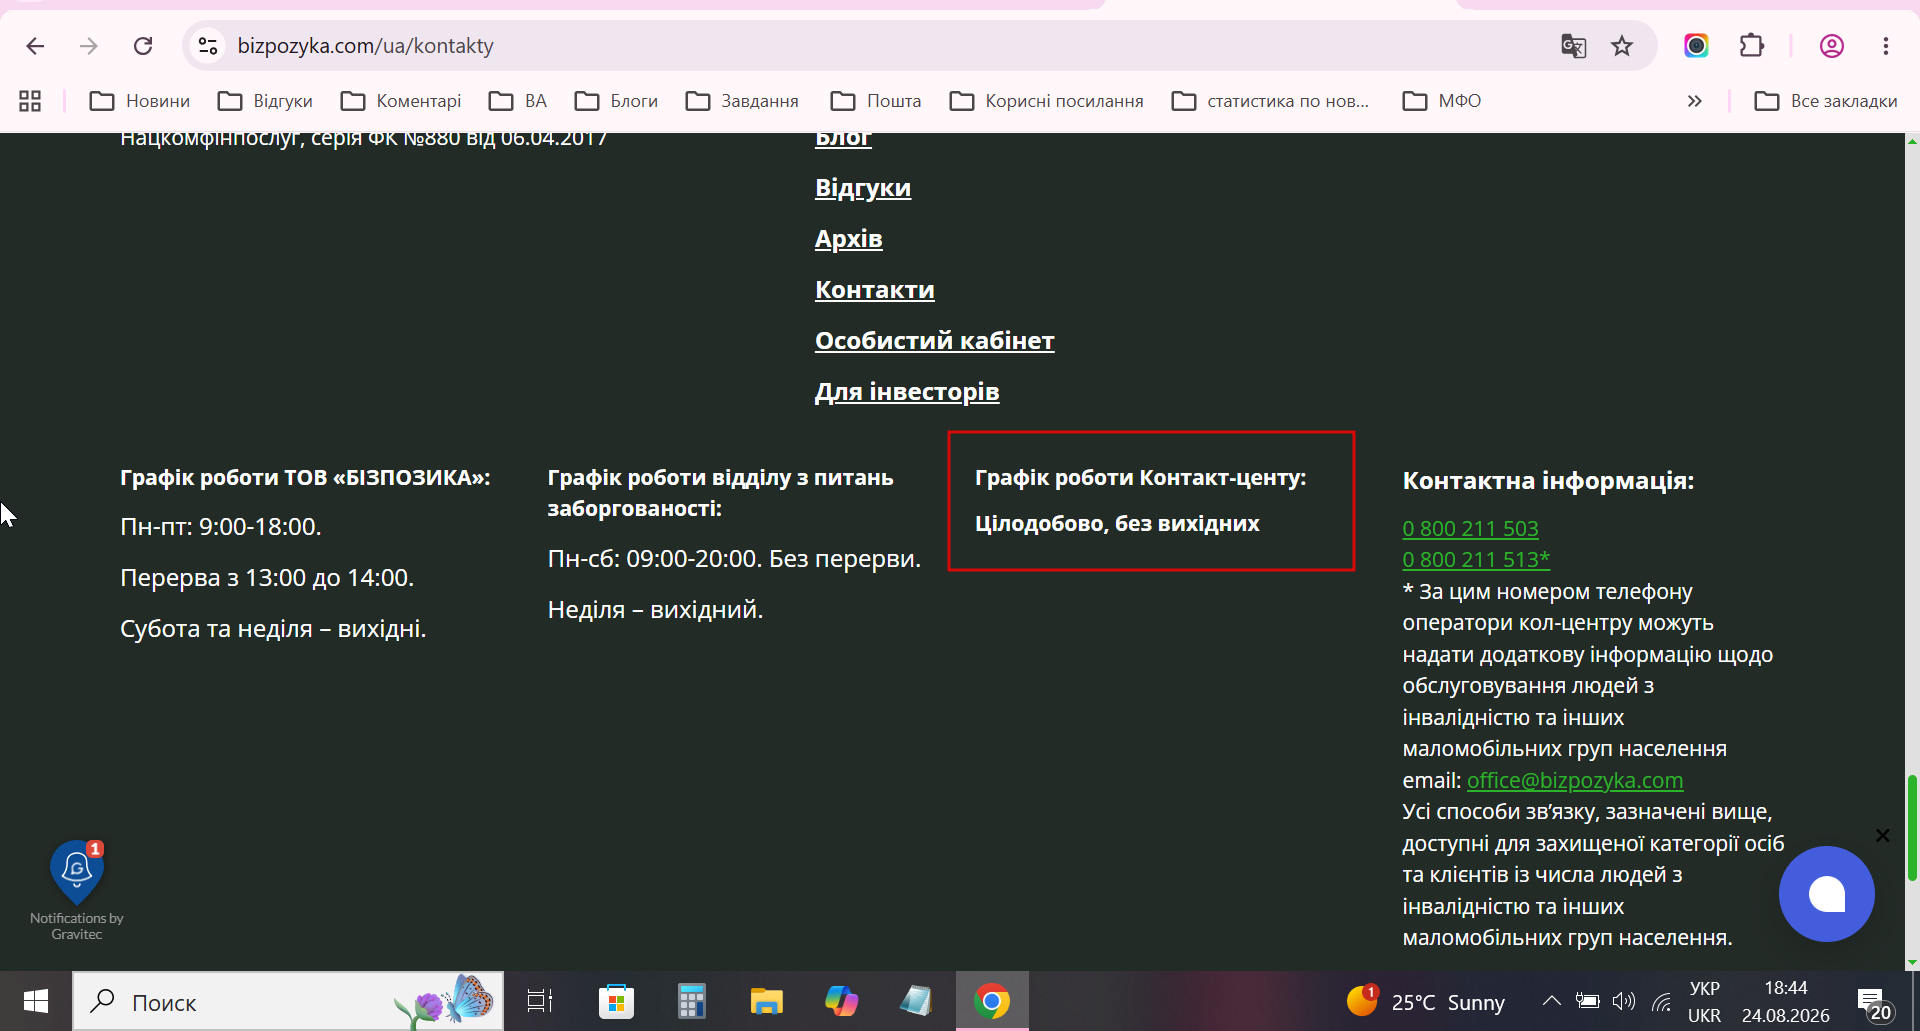Screen dimensions: 1920x1031
Task: Open the Пошта bookmark folder
Action: 876,101
